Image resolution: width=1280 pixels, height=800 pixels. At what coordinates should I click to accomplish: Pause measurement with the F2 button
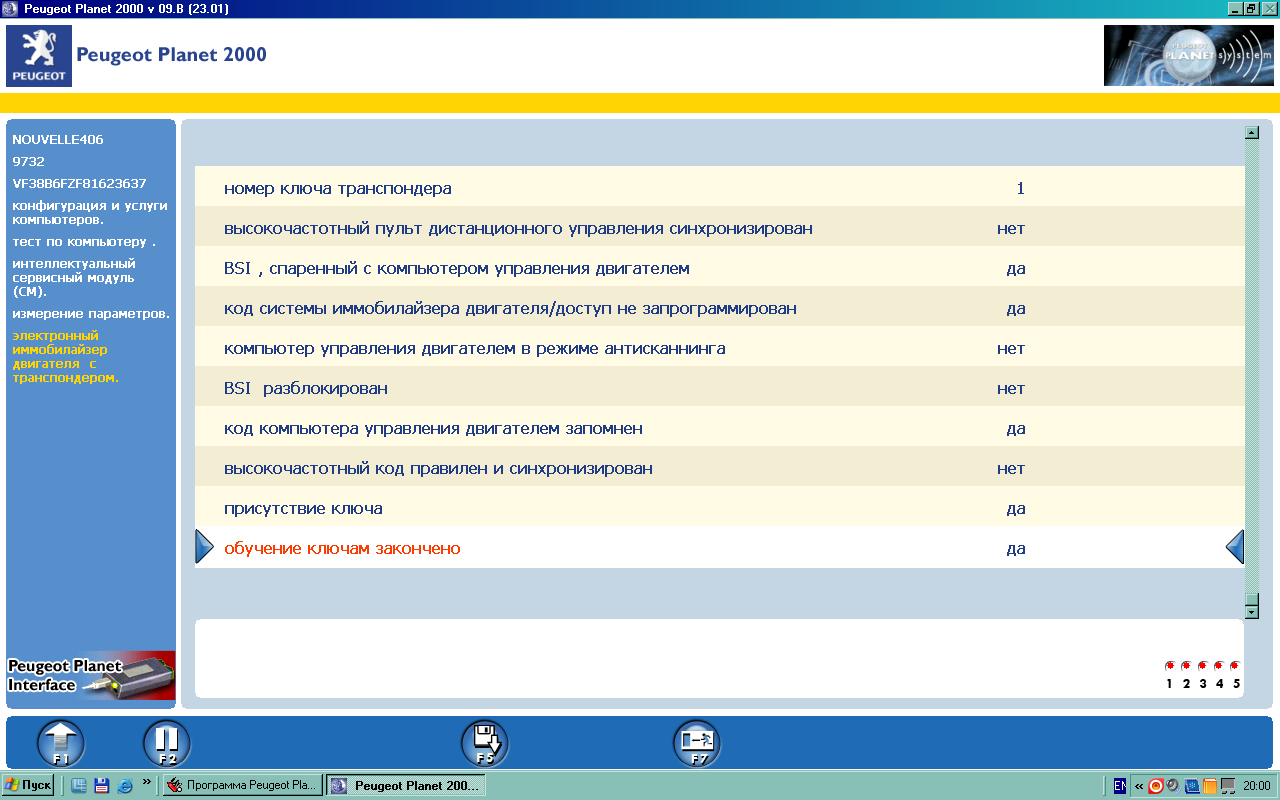pos(167,744)
